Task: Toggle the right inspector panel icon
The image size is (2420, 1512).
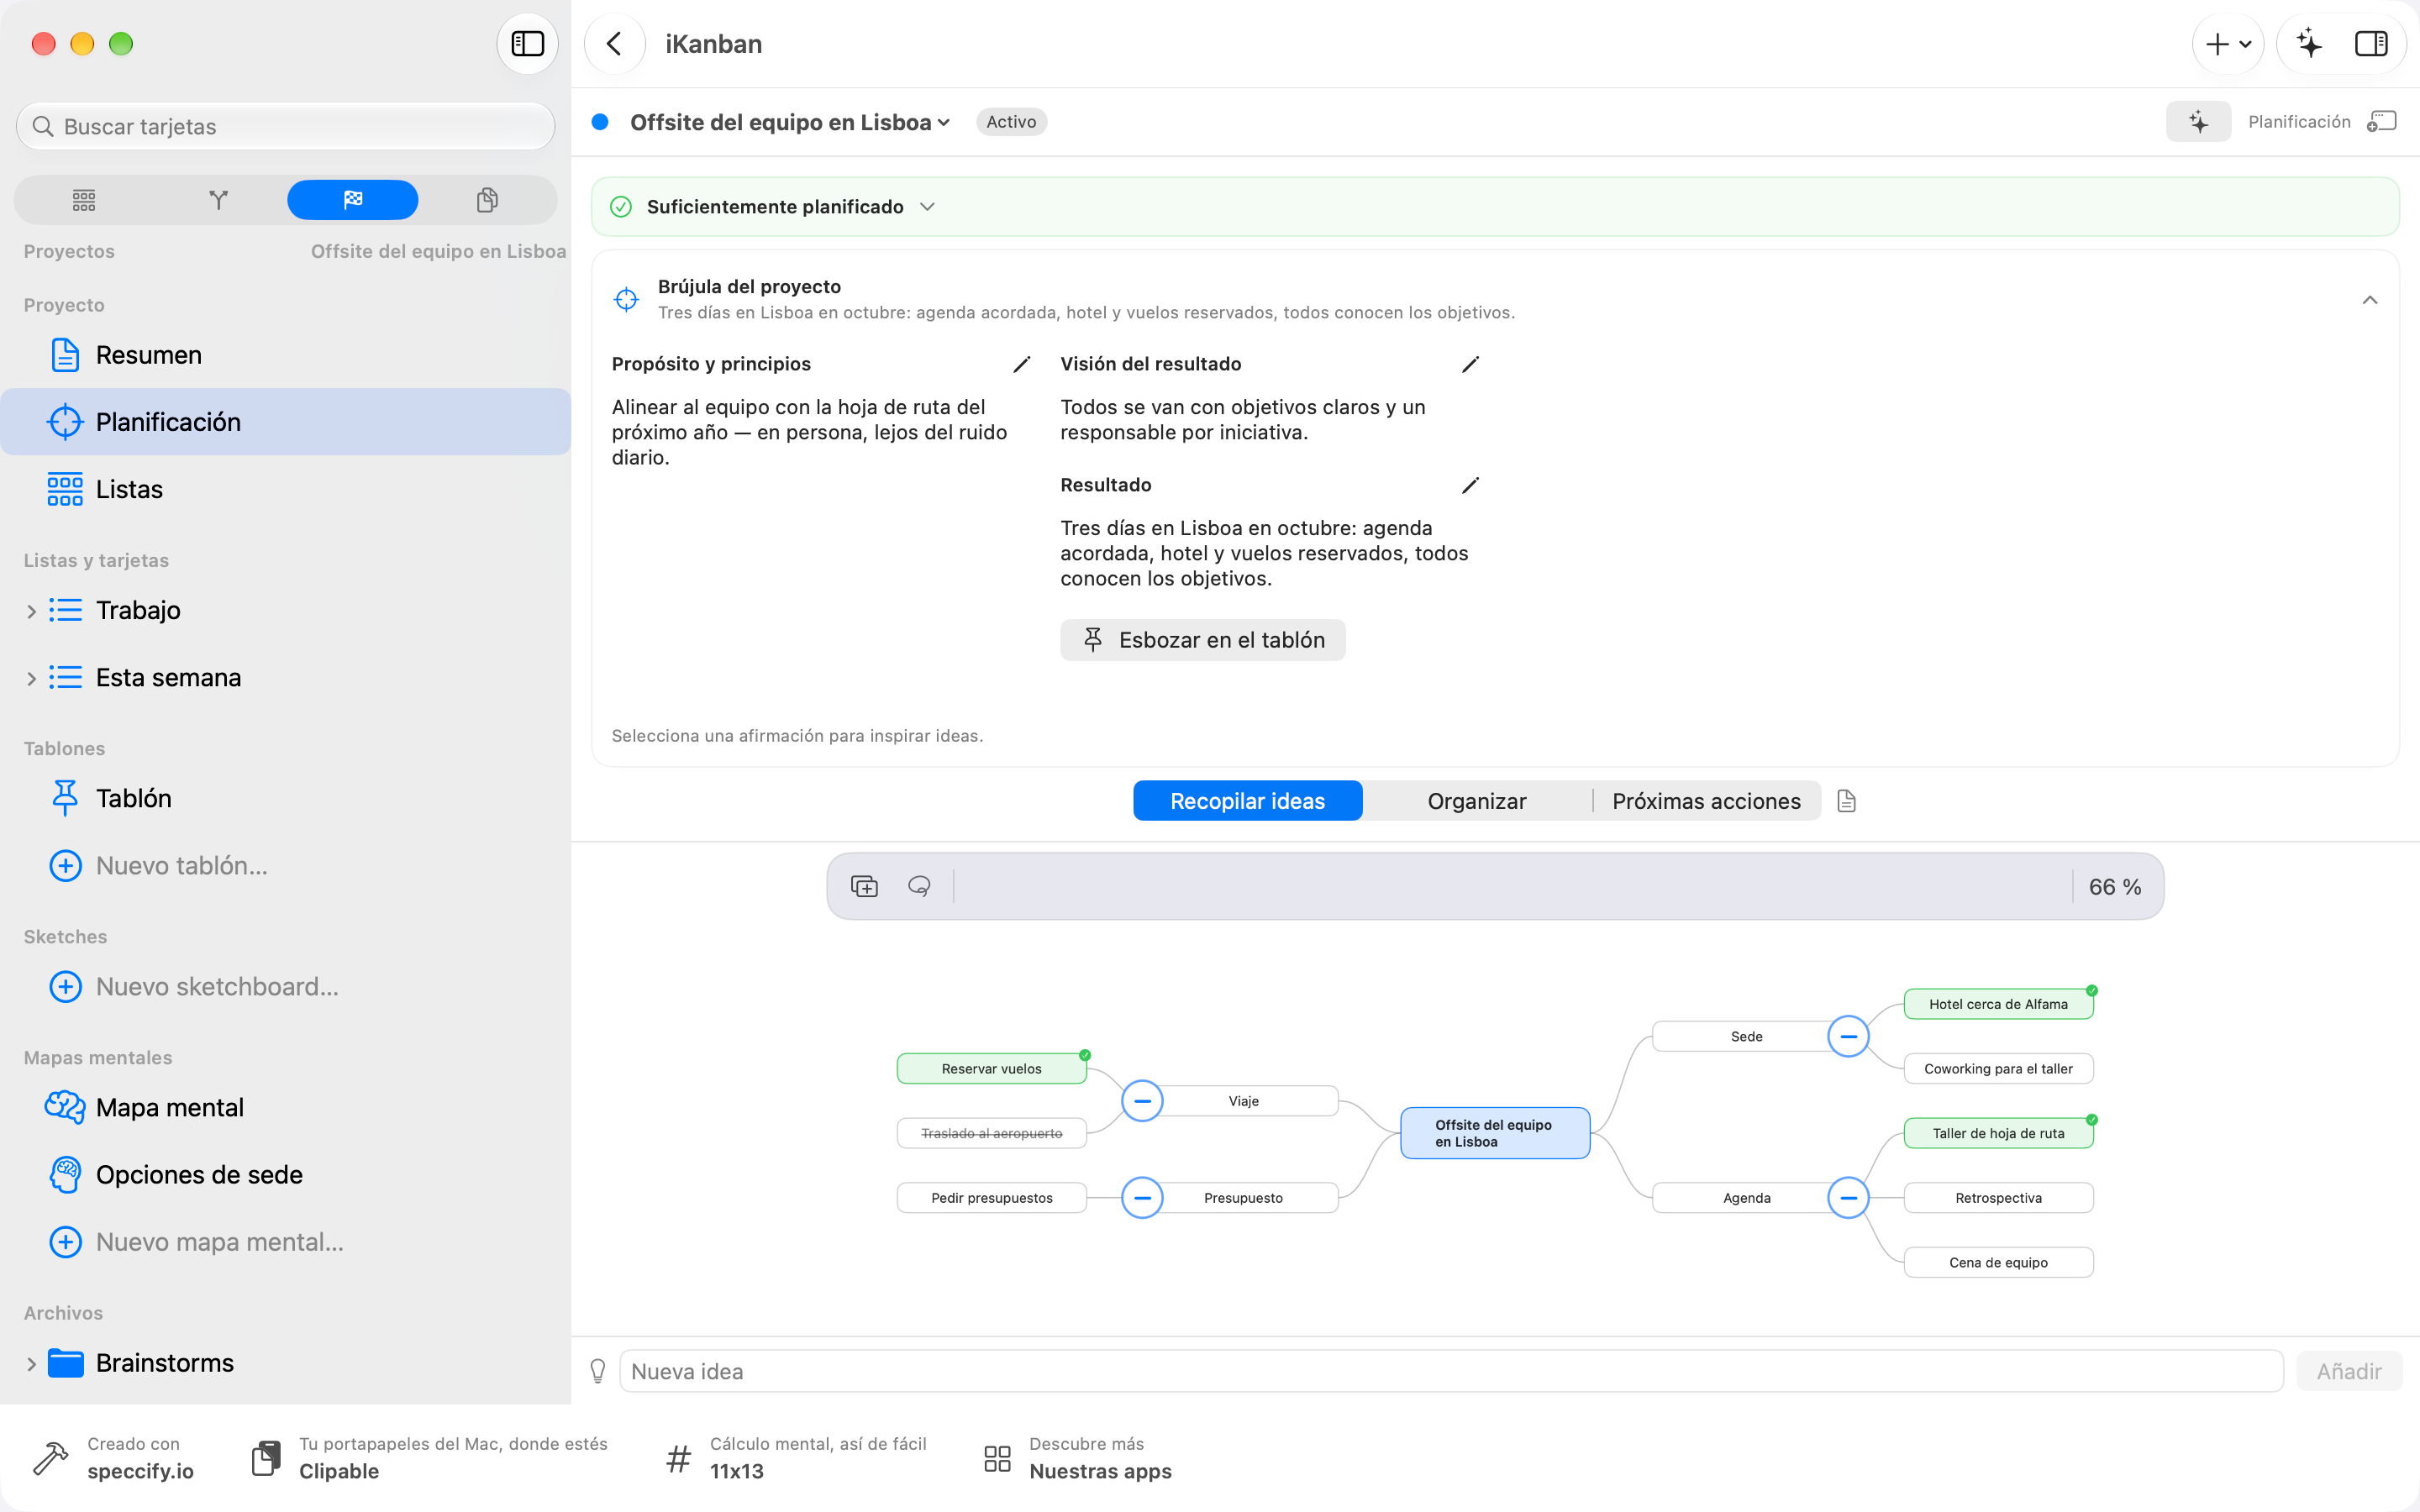Action: click(x=2371, y=43)
